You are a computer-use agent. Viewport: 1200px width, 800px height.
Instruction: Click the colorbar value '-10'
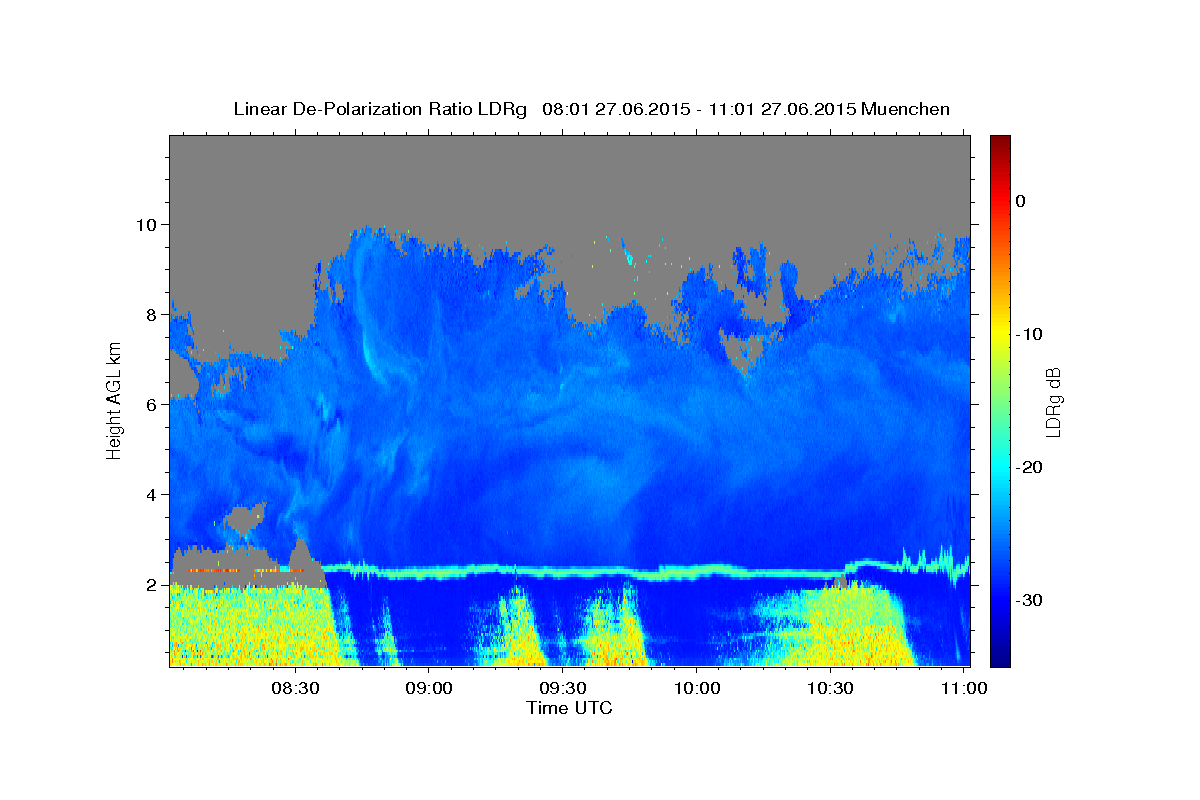(1030, 334)
